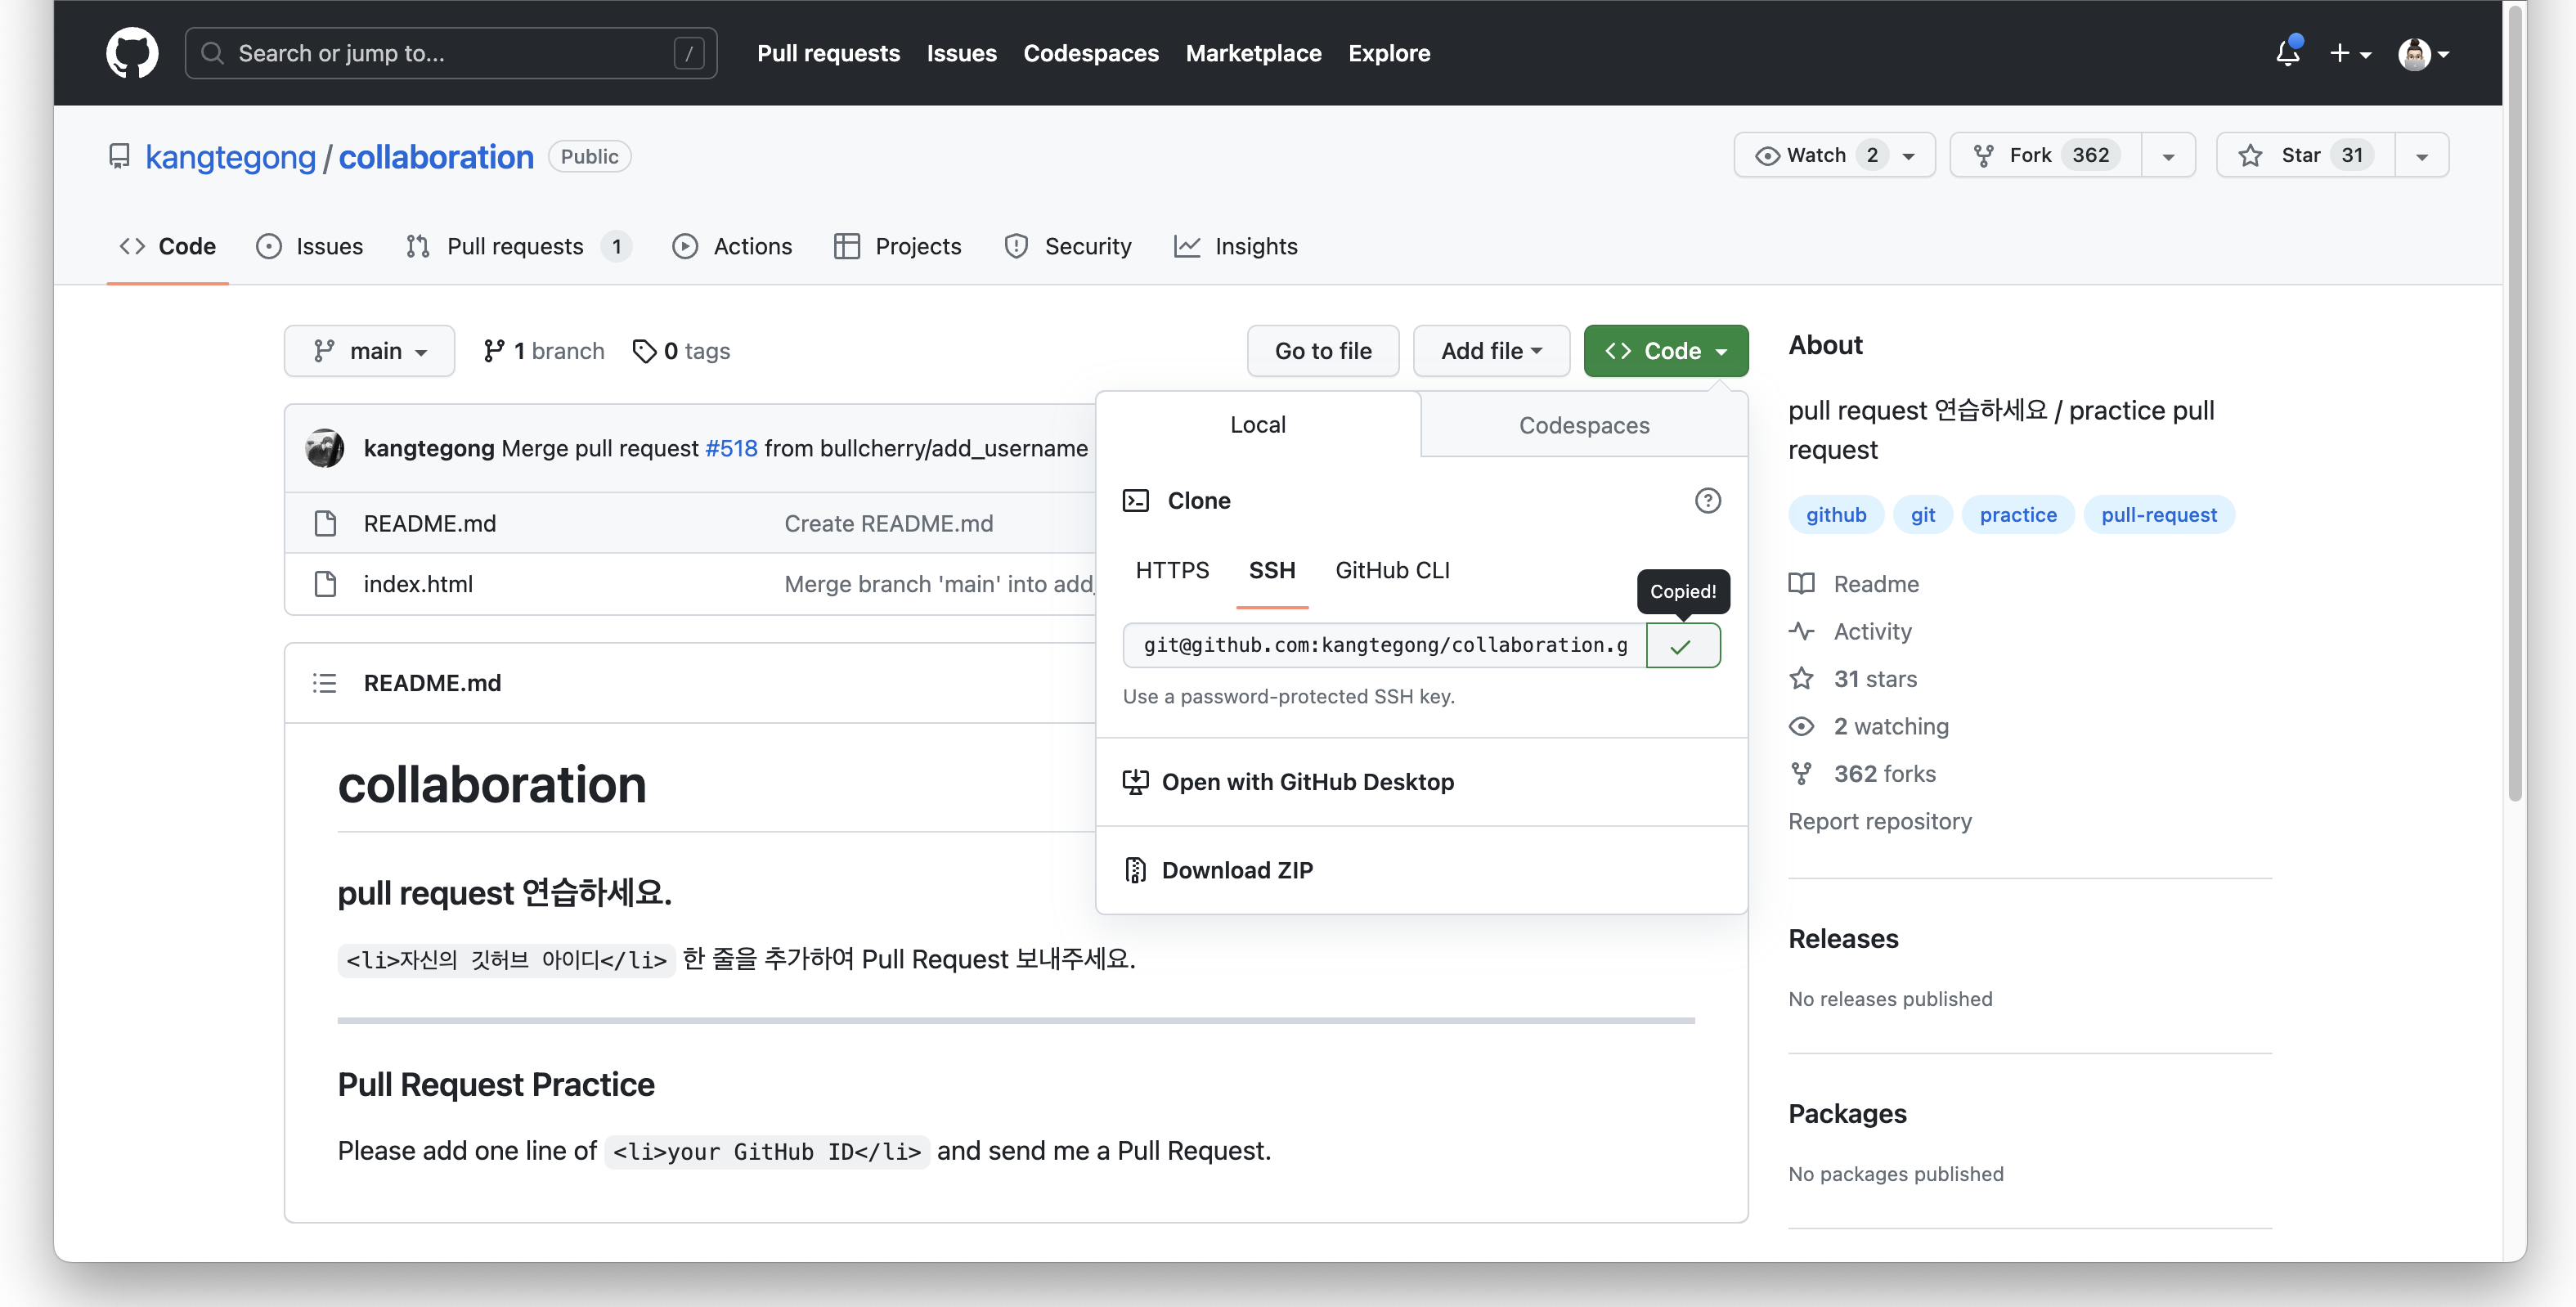Open the Packages heading link
2576x1307 pixels.
tap(1847, 1114)
